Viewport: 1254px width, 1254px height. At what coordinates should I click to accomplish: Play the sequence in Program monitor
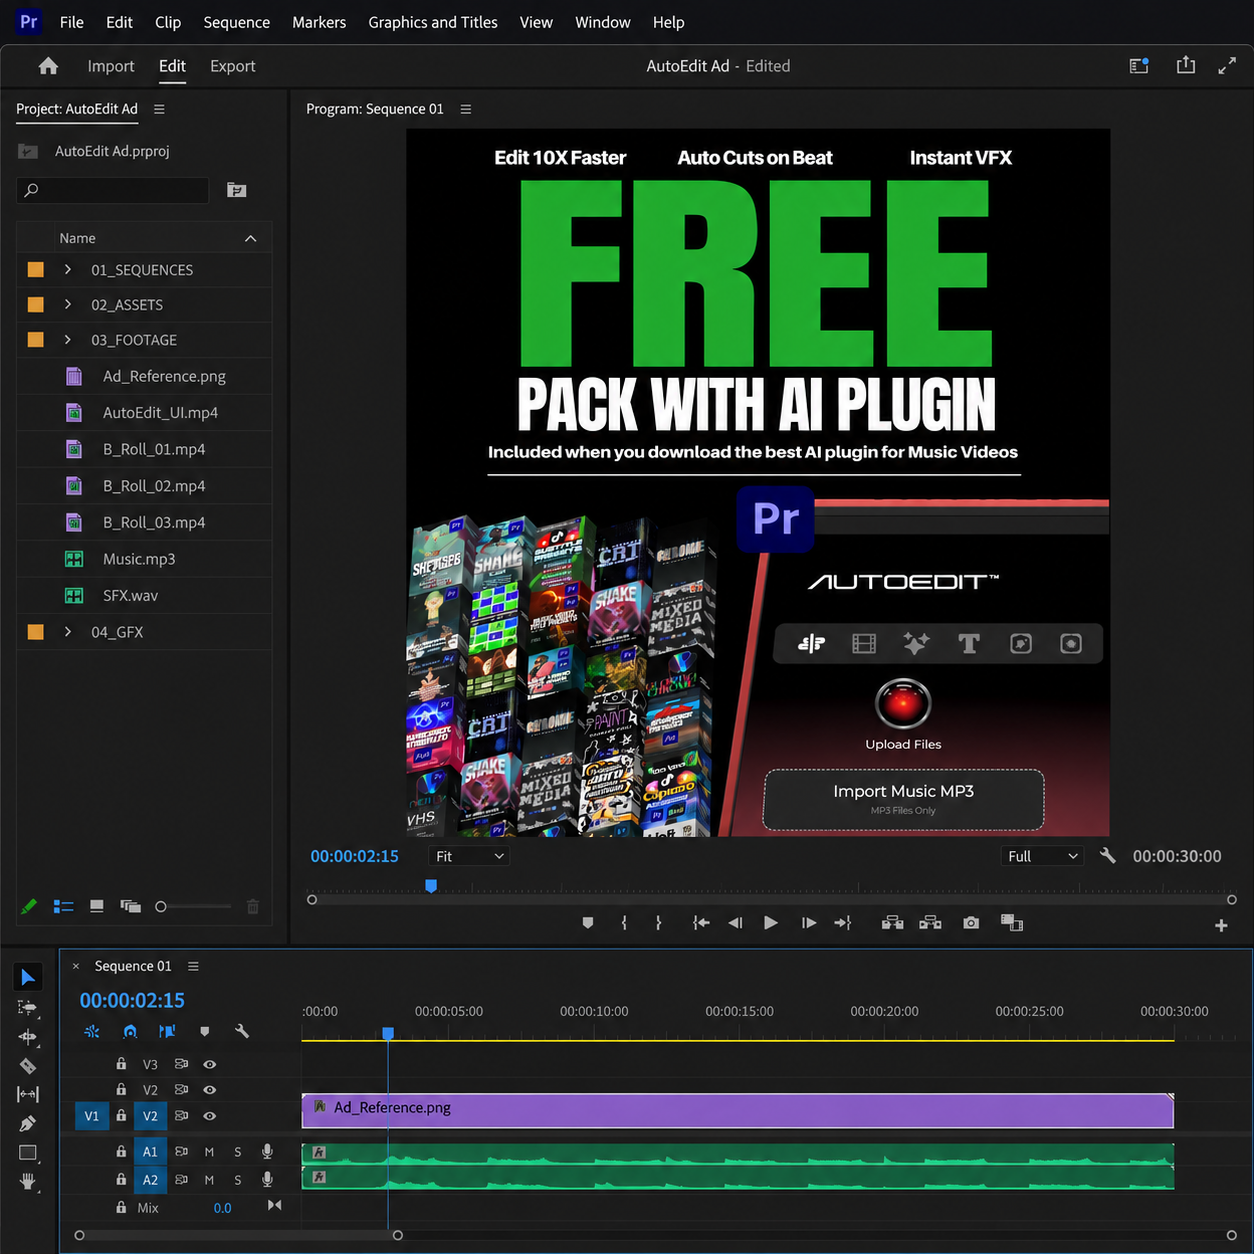(771, 923)
